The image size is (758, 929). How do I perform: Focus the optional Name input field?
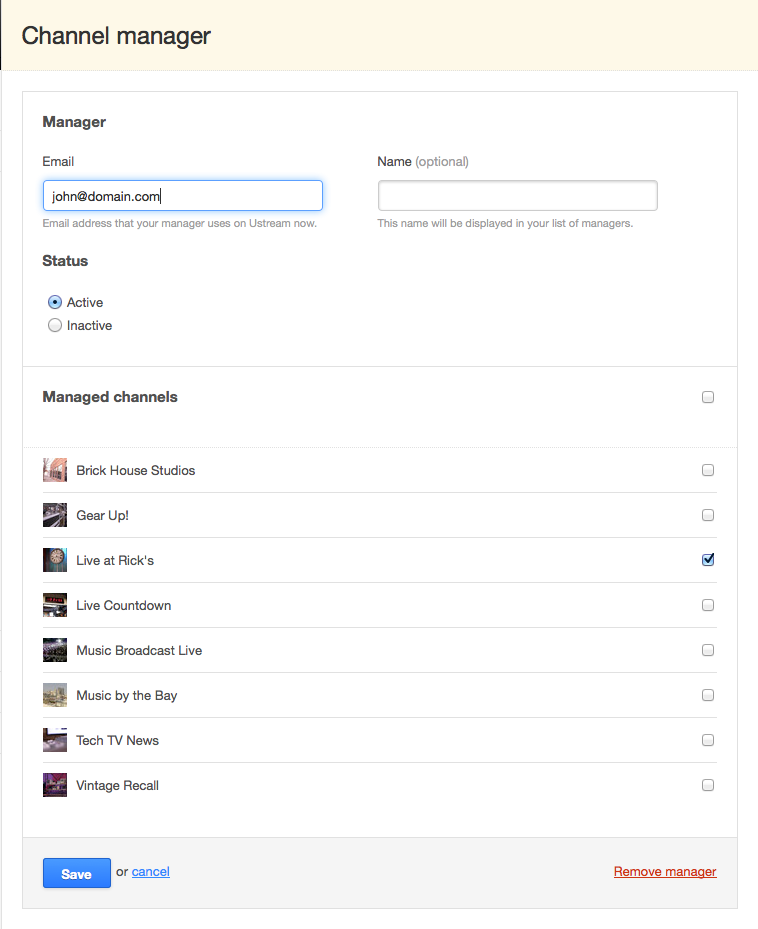pos(517,196)
